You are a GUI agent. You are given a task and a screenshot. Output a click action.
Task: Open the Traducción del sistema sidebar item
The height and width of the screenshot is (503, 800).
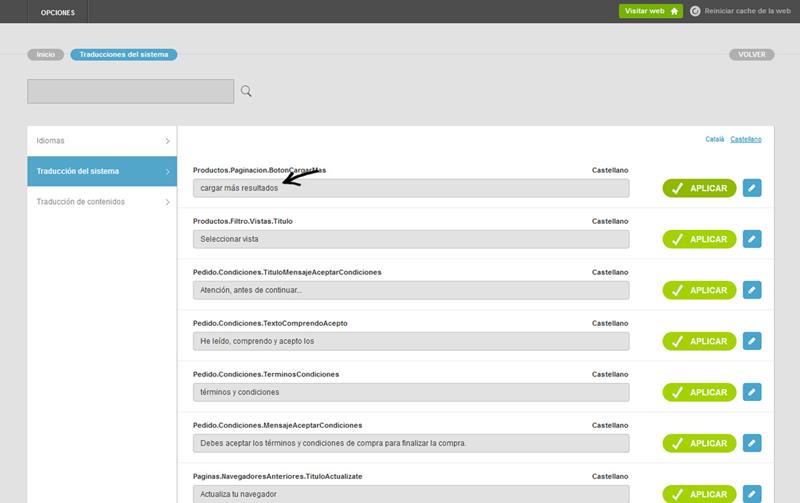tap(102, 171)
